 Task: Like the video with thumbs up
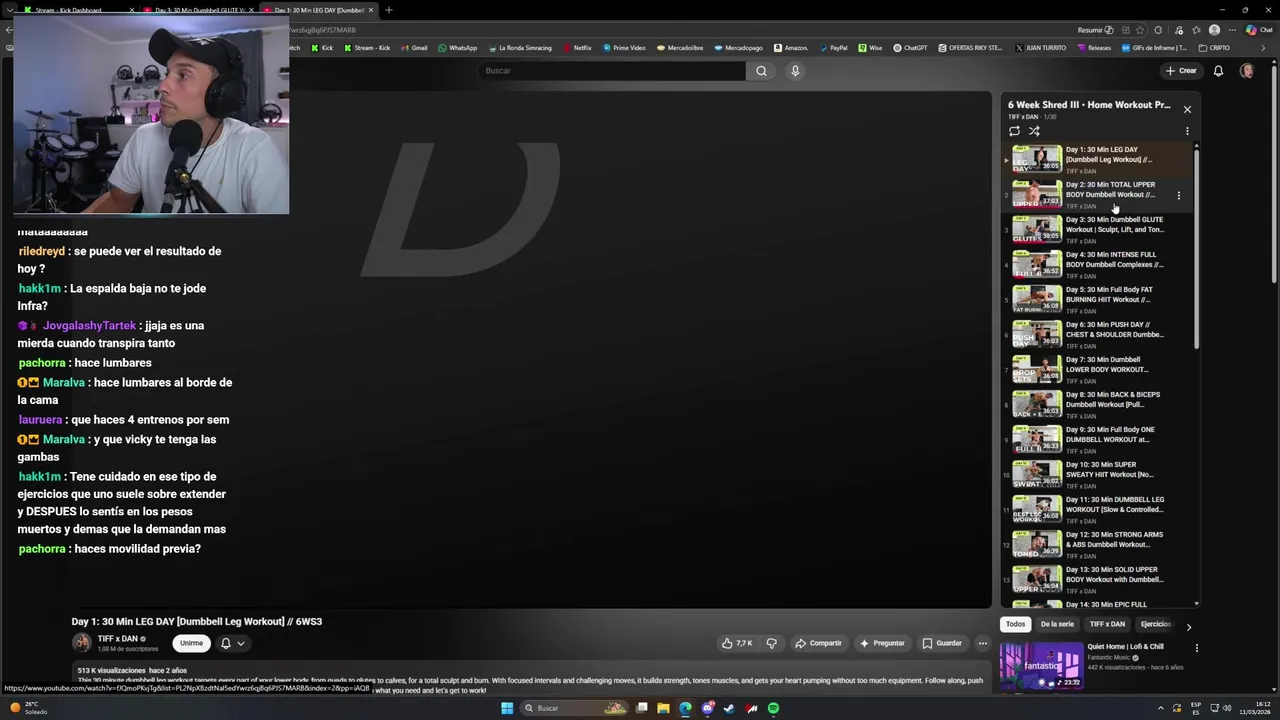[x=737, y=643]
